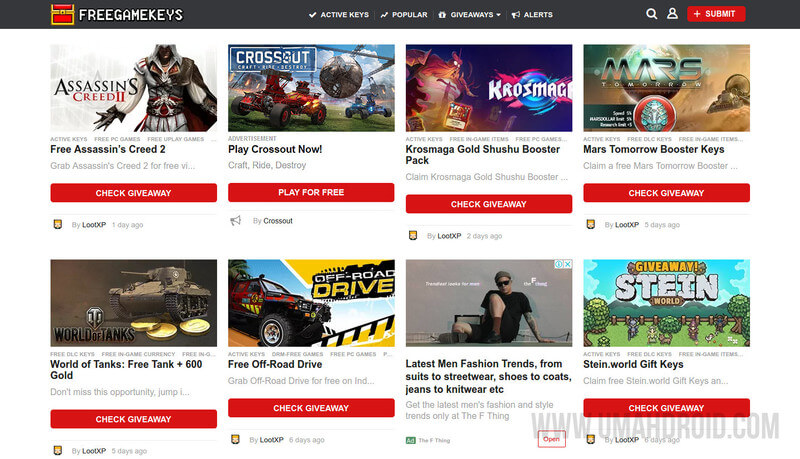Click FREE IN-GAME CURRENCY tag above World of Tanks
This screenshot has width=800, height=459.
pyautogui.click(x=138, y=354)
